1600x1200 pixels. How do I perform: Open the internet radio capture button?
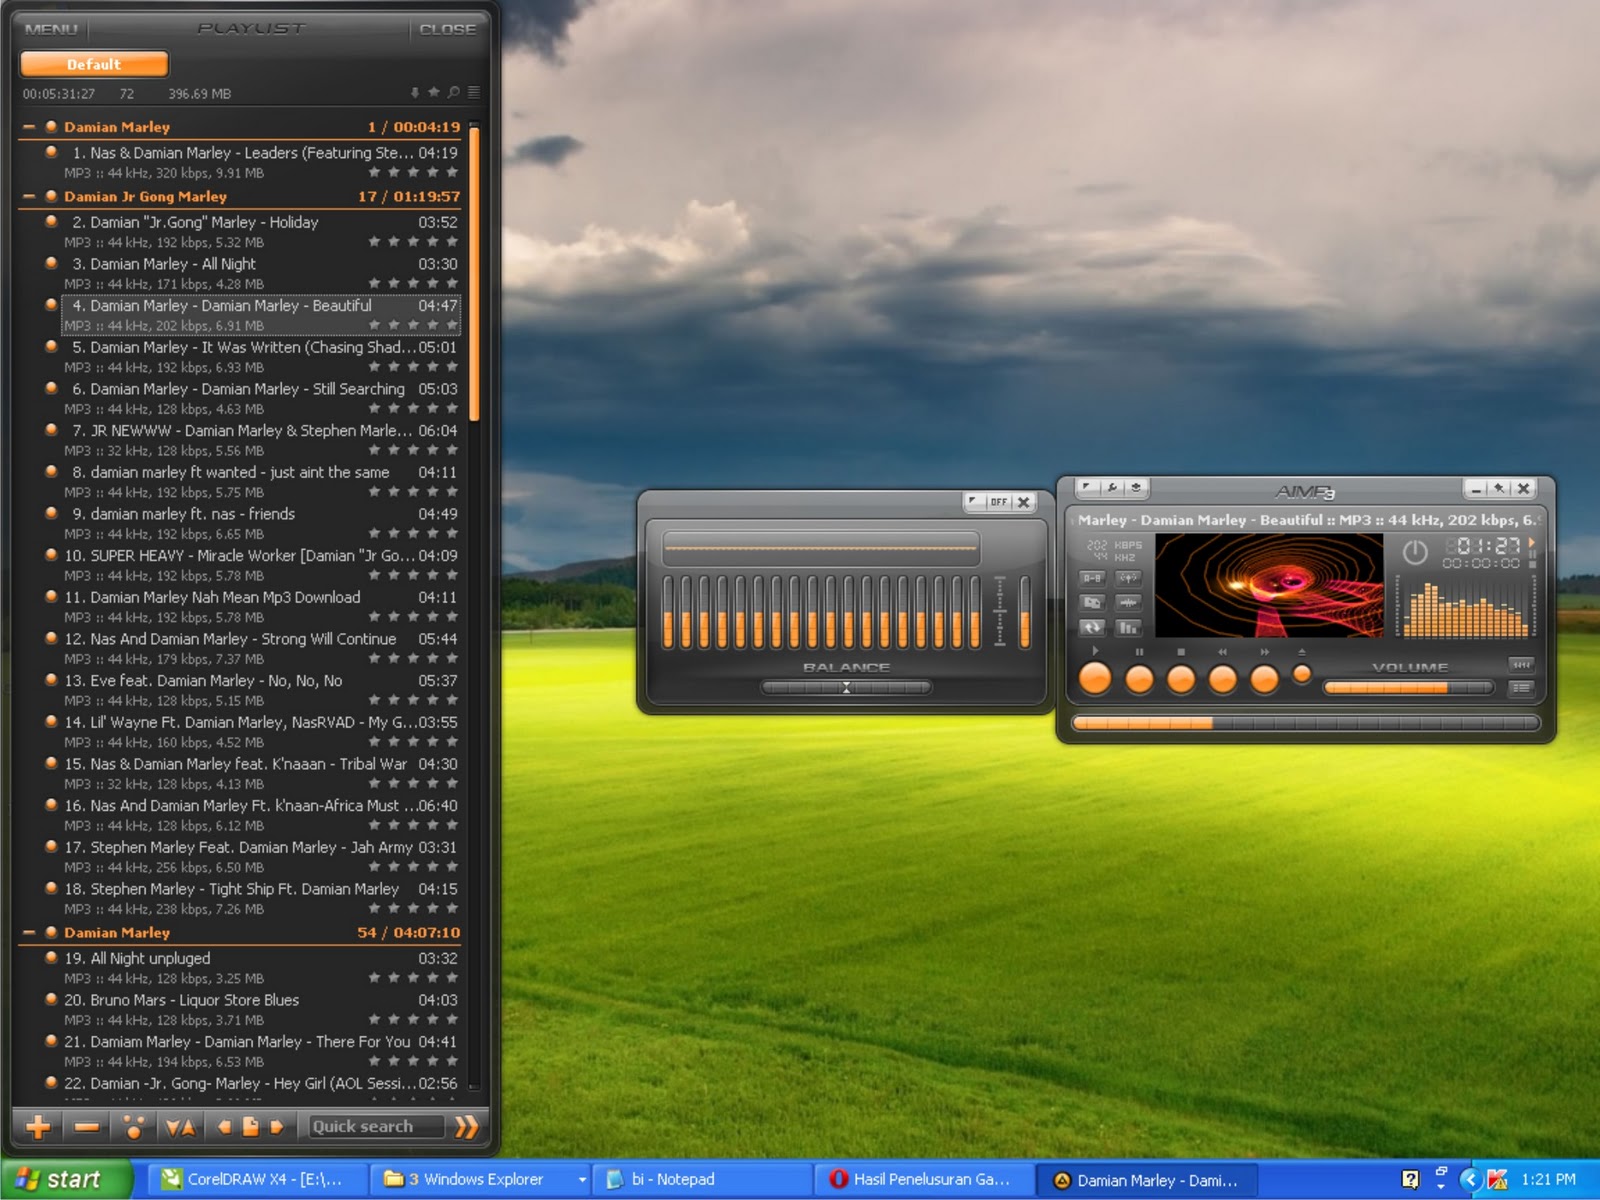[1129, 578]
